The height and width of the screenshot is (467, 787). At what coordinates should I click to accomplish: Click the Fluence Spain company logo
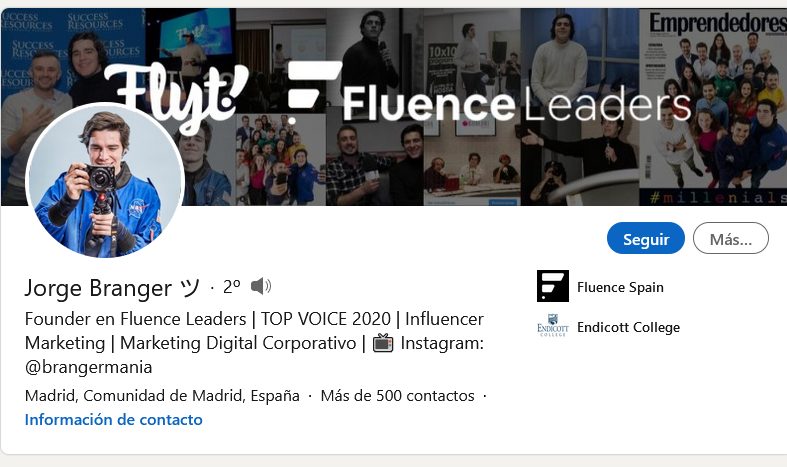coord(553,287)
